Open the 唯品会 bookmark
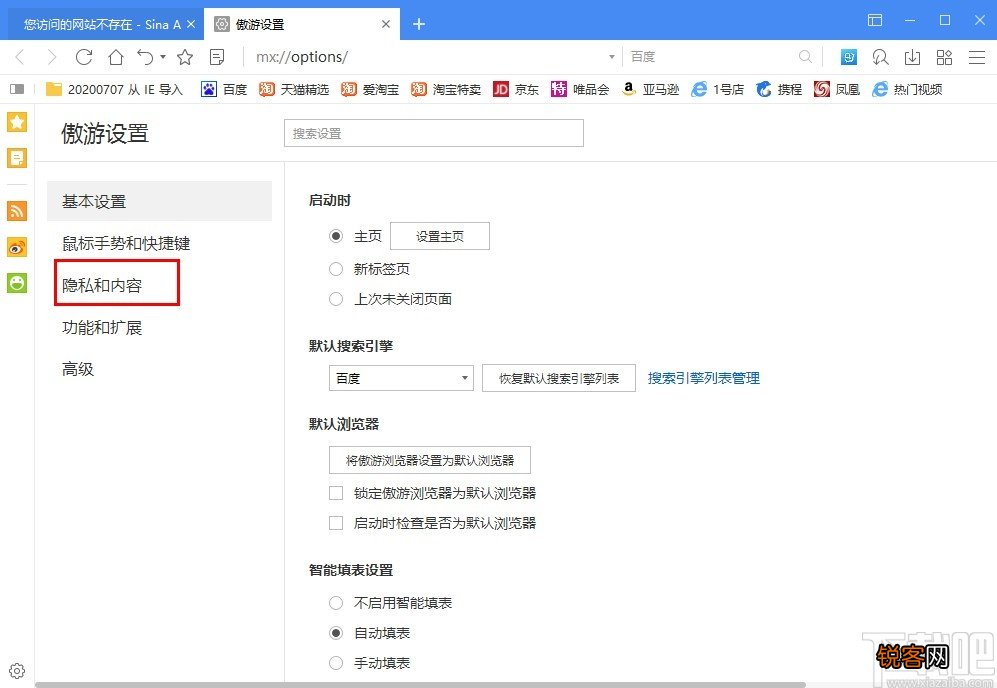The height and width of the screenshot is (688, 997). pos(580,90)
